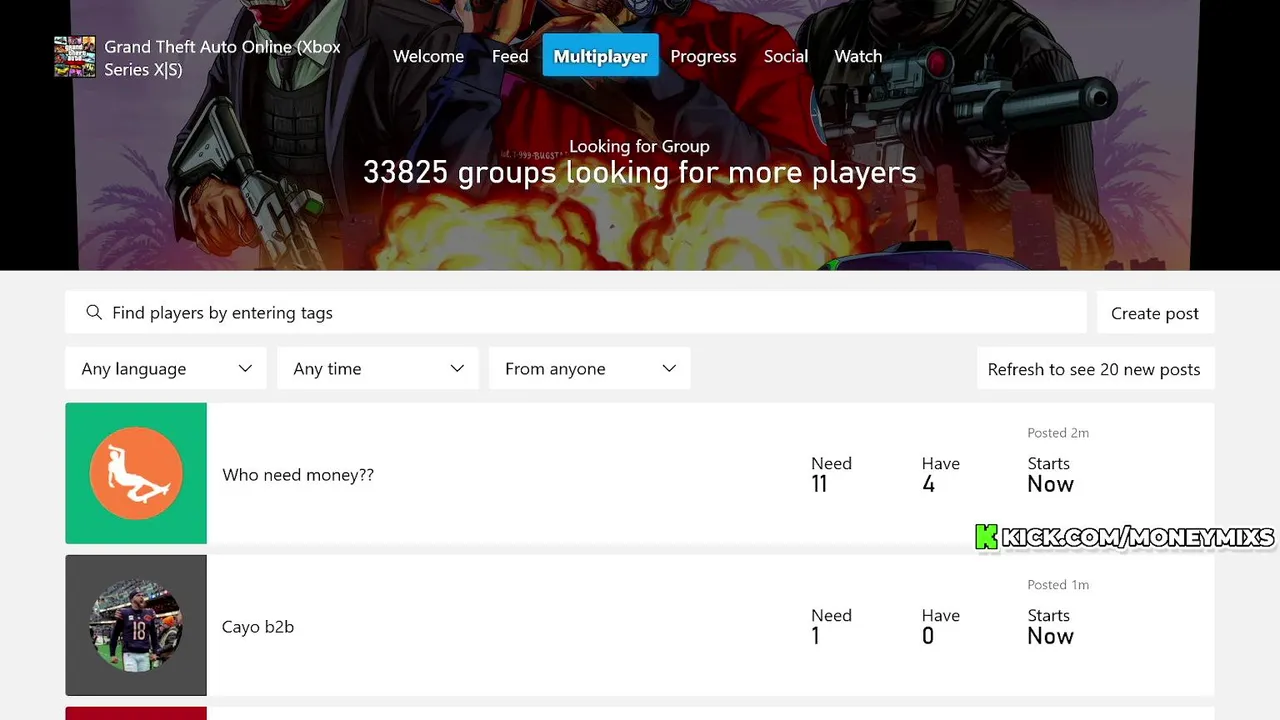Click Refresh to see 20 new posts
The height and width of the screenshot is (720, 1280).
click(1094, 369)
